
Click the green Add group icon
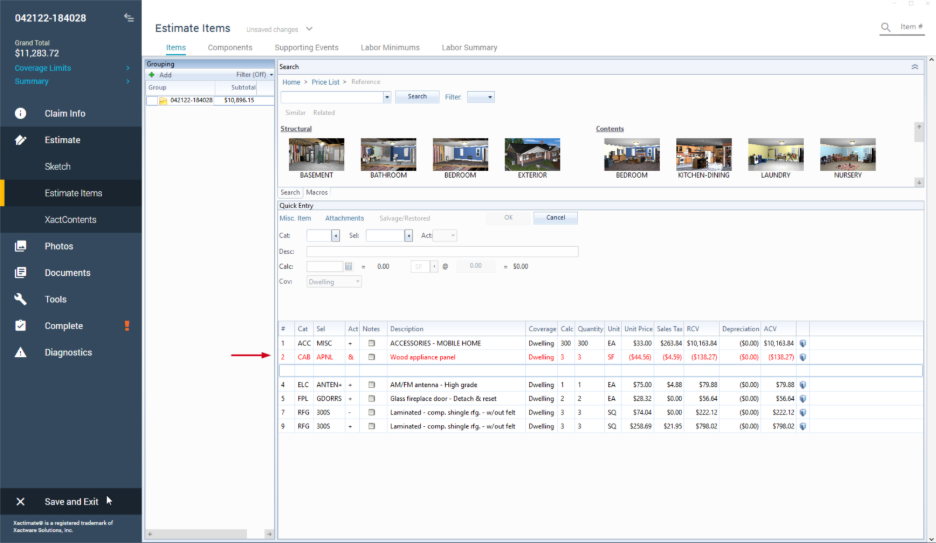(x=152, y=75)
